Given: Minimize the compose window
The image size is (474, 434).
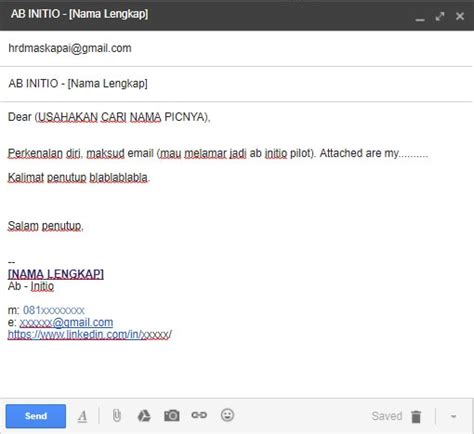Looking at the screenshot, I should [x=420, y=19].
